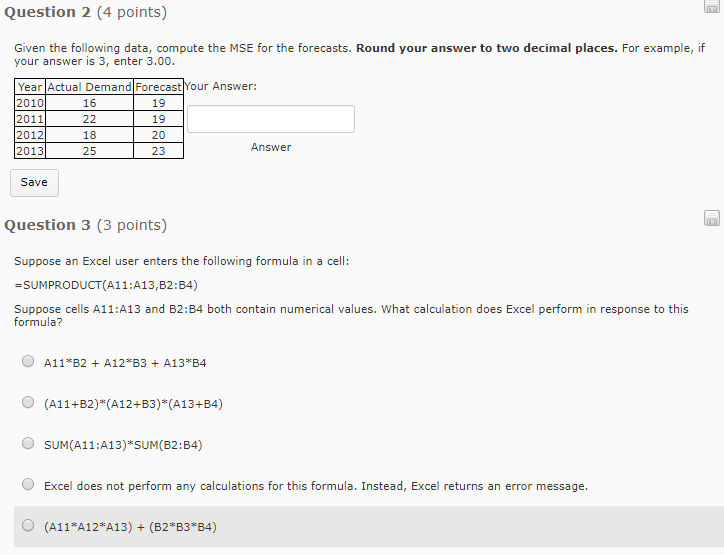Viewport: 724px width, 555px height.
Task: Select the Excel returns an error message option
Action: tap(28, 484)
